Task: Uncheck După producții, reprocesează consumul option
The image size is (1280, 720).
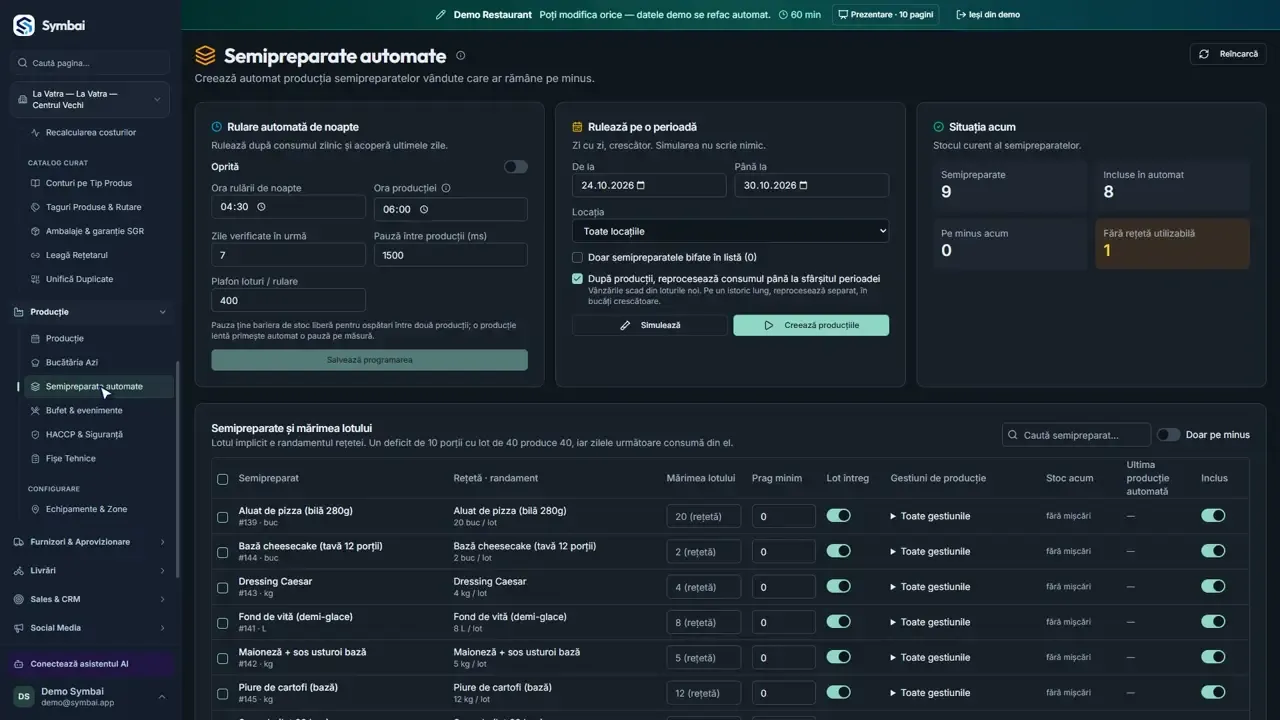Action: pyautogui.click(x=577, y=279)
